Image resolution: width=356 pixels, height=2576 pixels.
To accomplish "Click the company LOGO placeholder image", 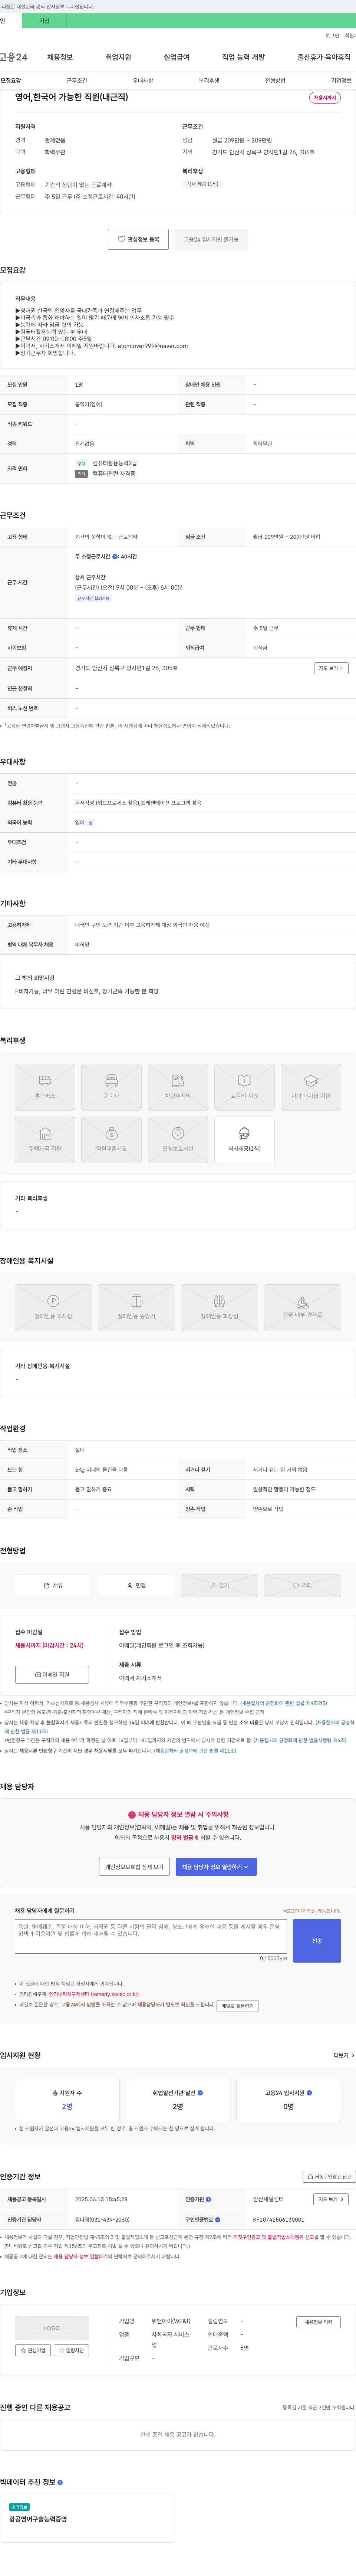I will point(52,2329).
